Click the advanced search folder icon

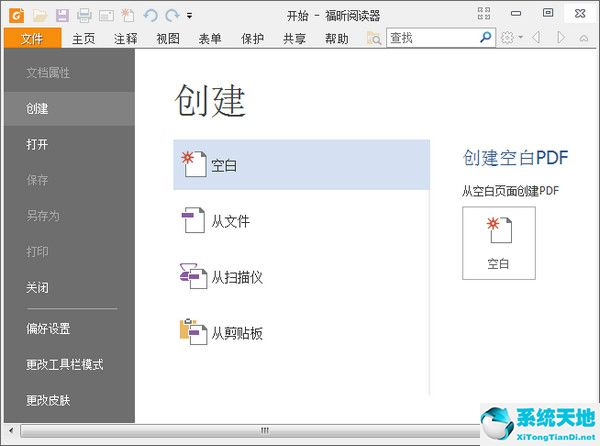point(374,38)
